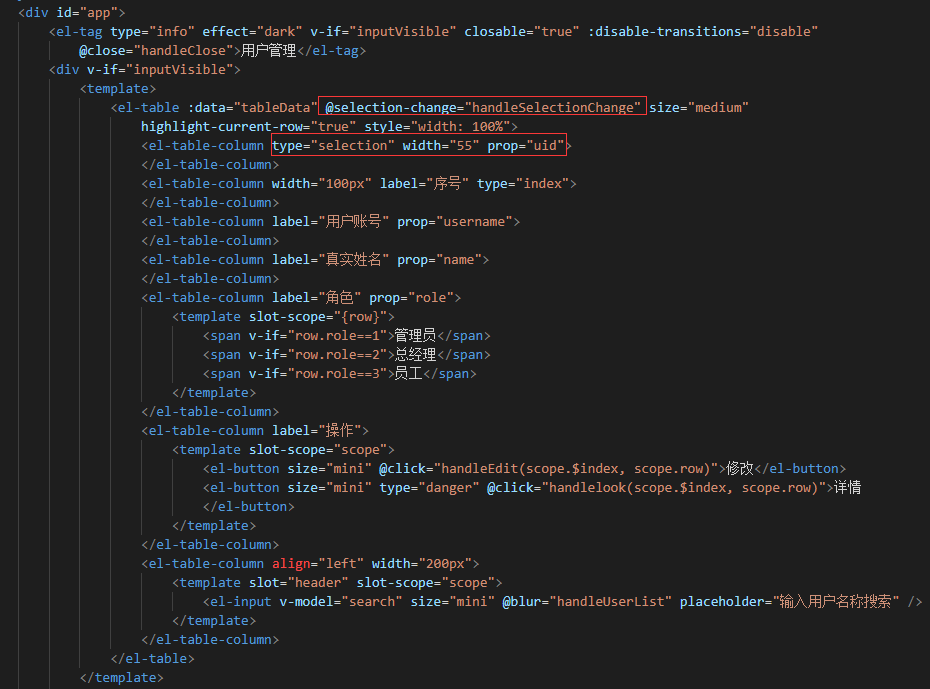Screen dimensions: 930x689
Task: Click the prop="role" attribute
Action: point(412,297)
